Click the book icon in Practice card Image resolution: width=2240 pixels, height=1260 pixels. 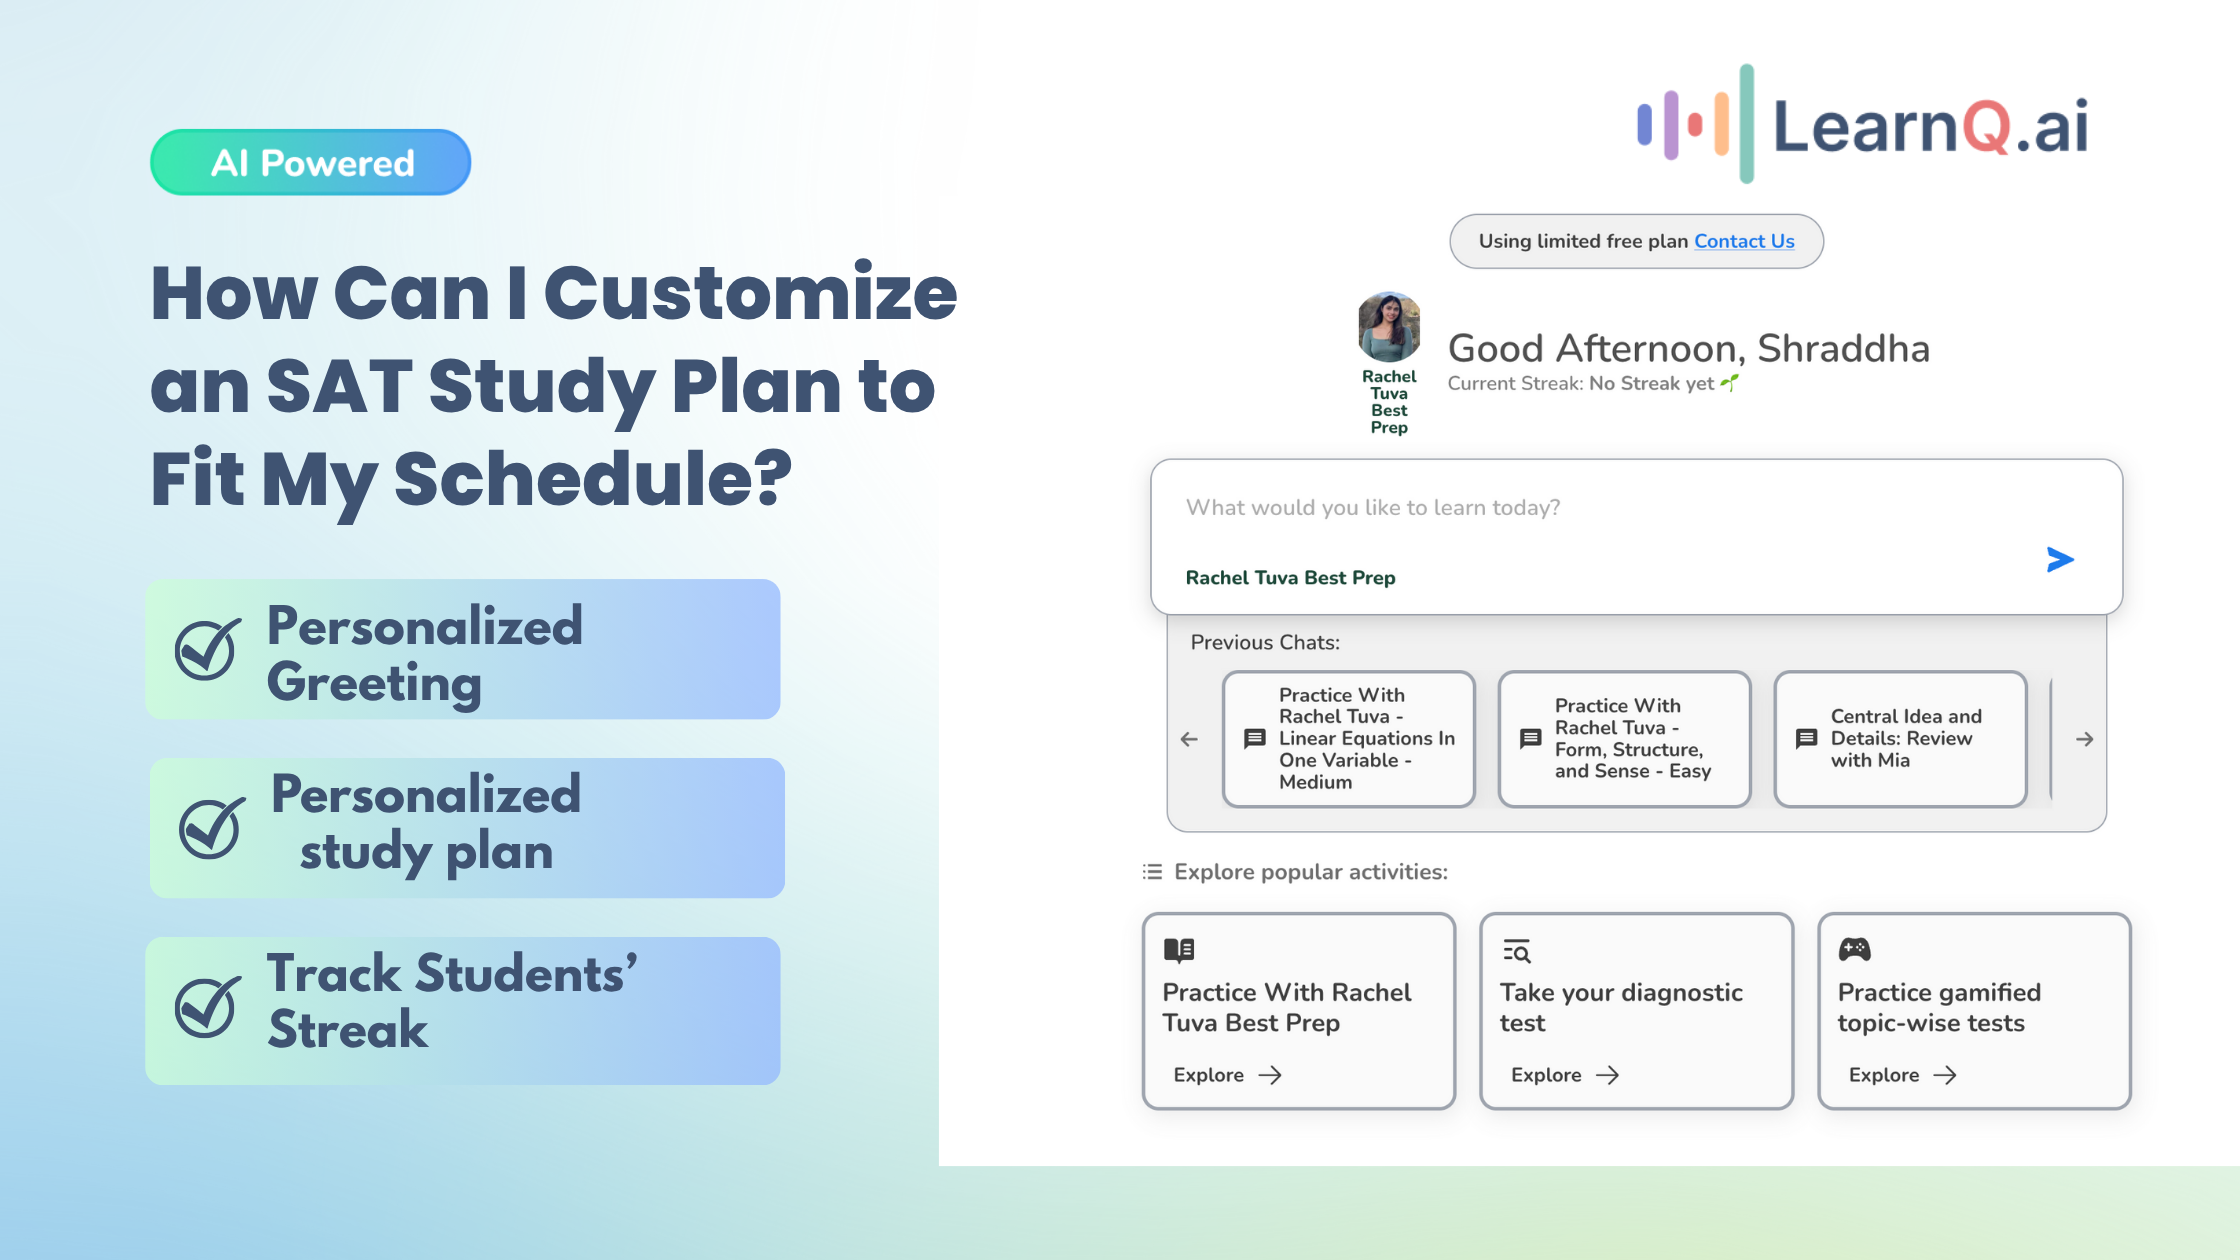(1179, 949)
